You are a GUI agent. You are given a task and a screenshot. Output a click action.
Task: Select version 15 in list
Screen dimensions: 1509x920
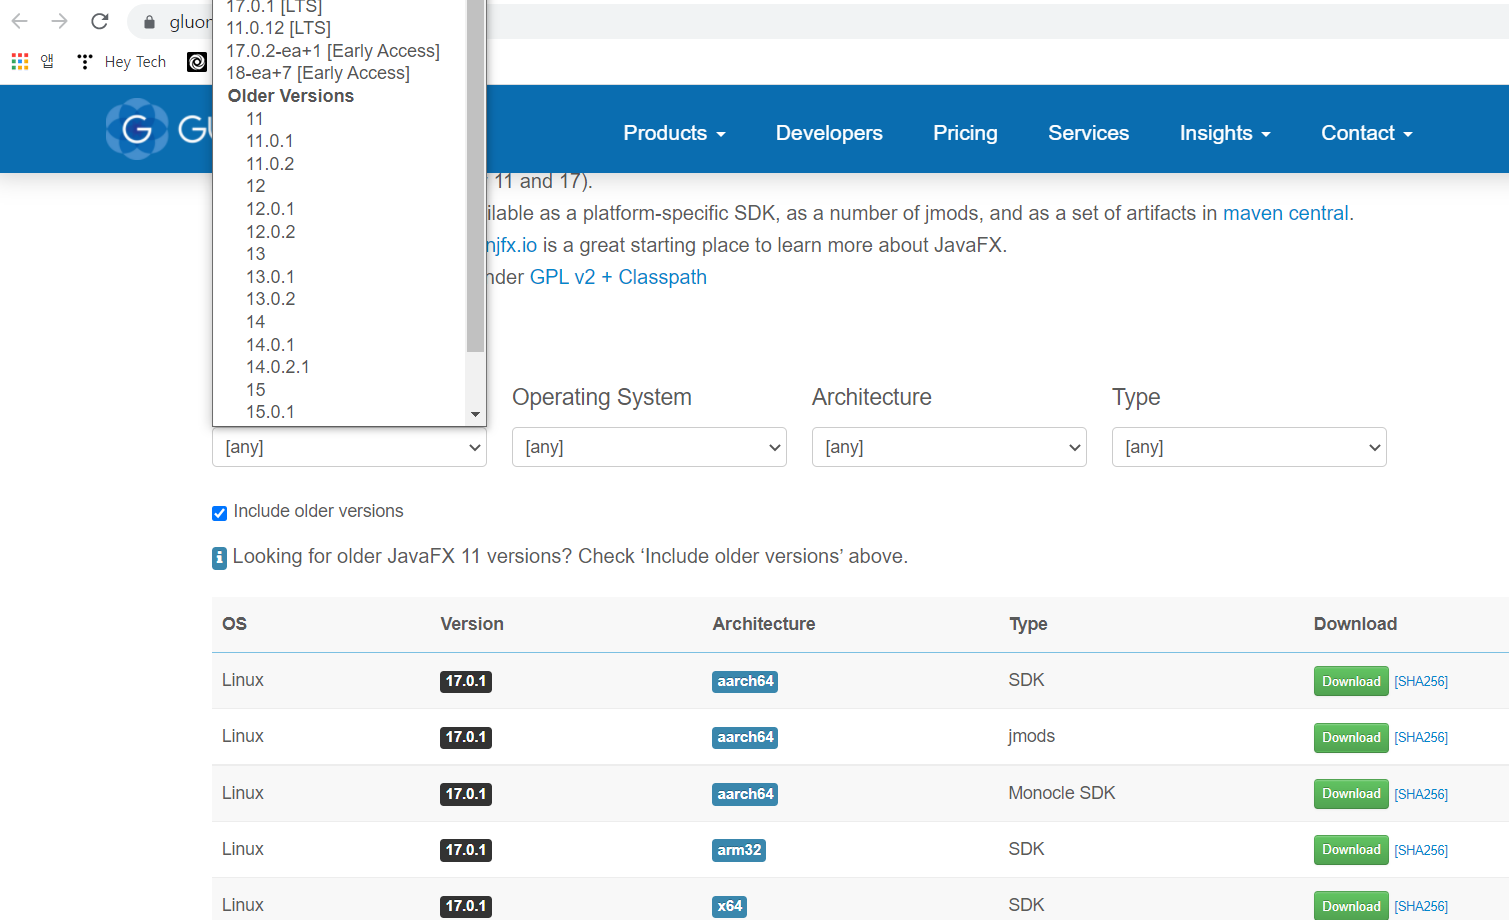pyautogui.click(x=340, y=390)
